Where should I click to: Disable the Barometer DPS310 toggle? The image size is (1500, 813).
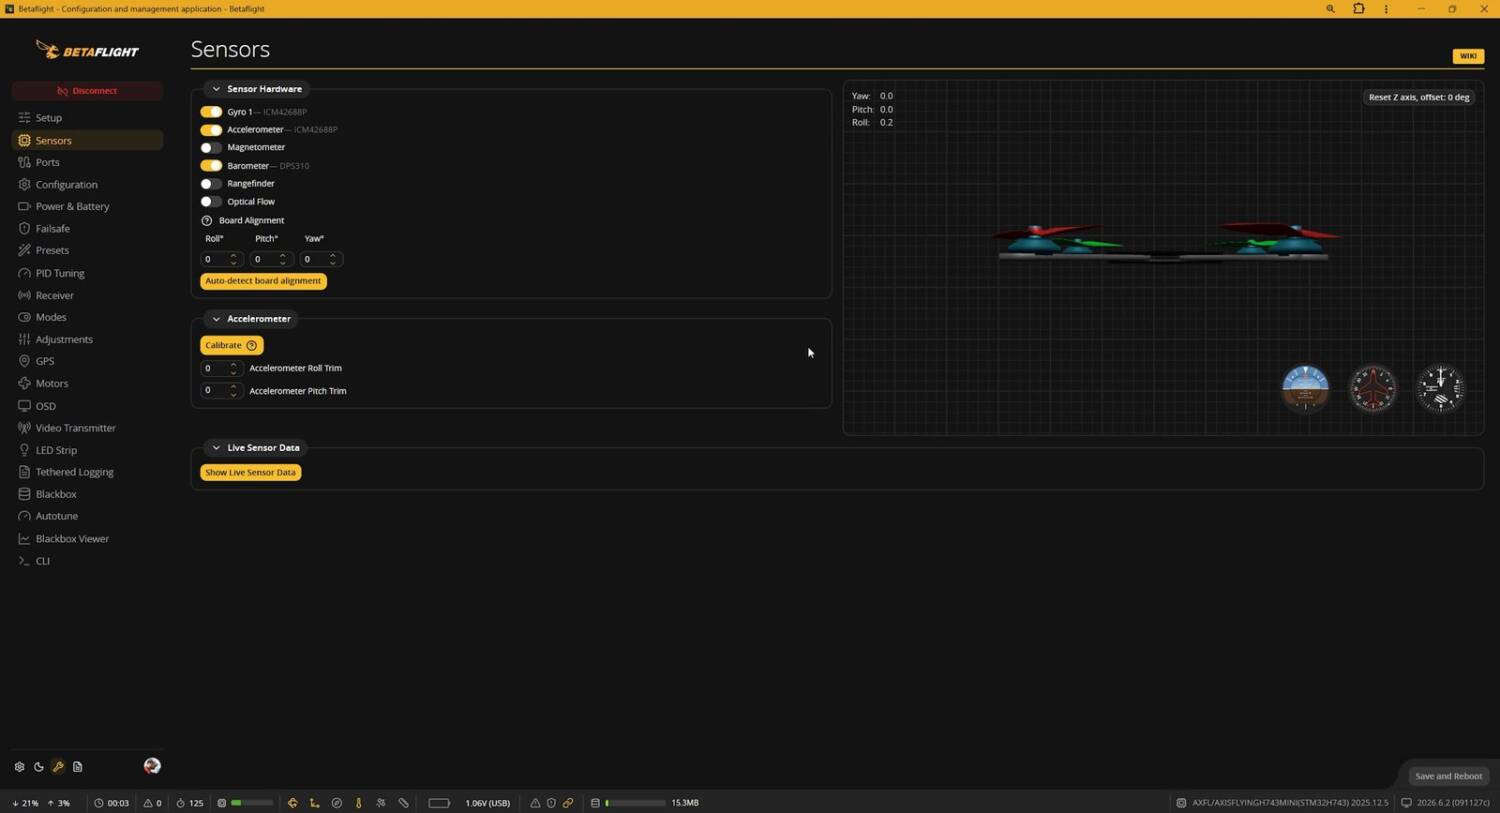211,166
